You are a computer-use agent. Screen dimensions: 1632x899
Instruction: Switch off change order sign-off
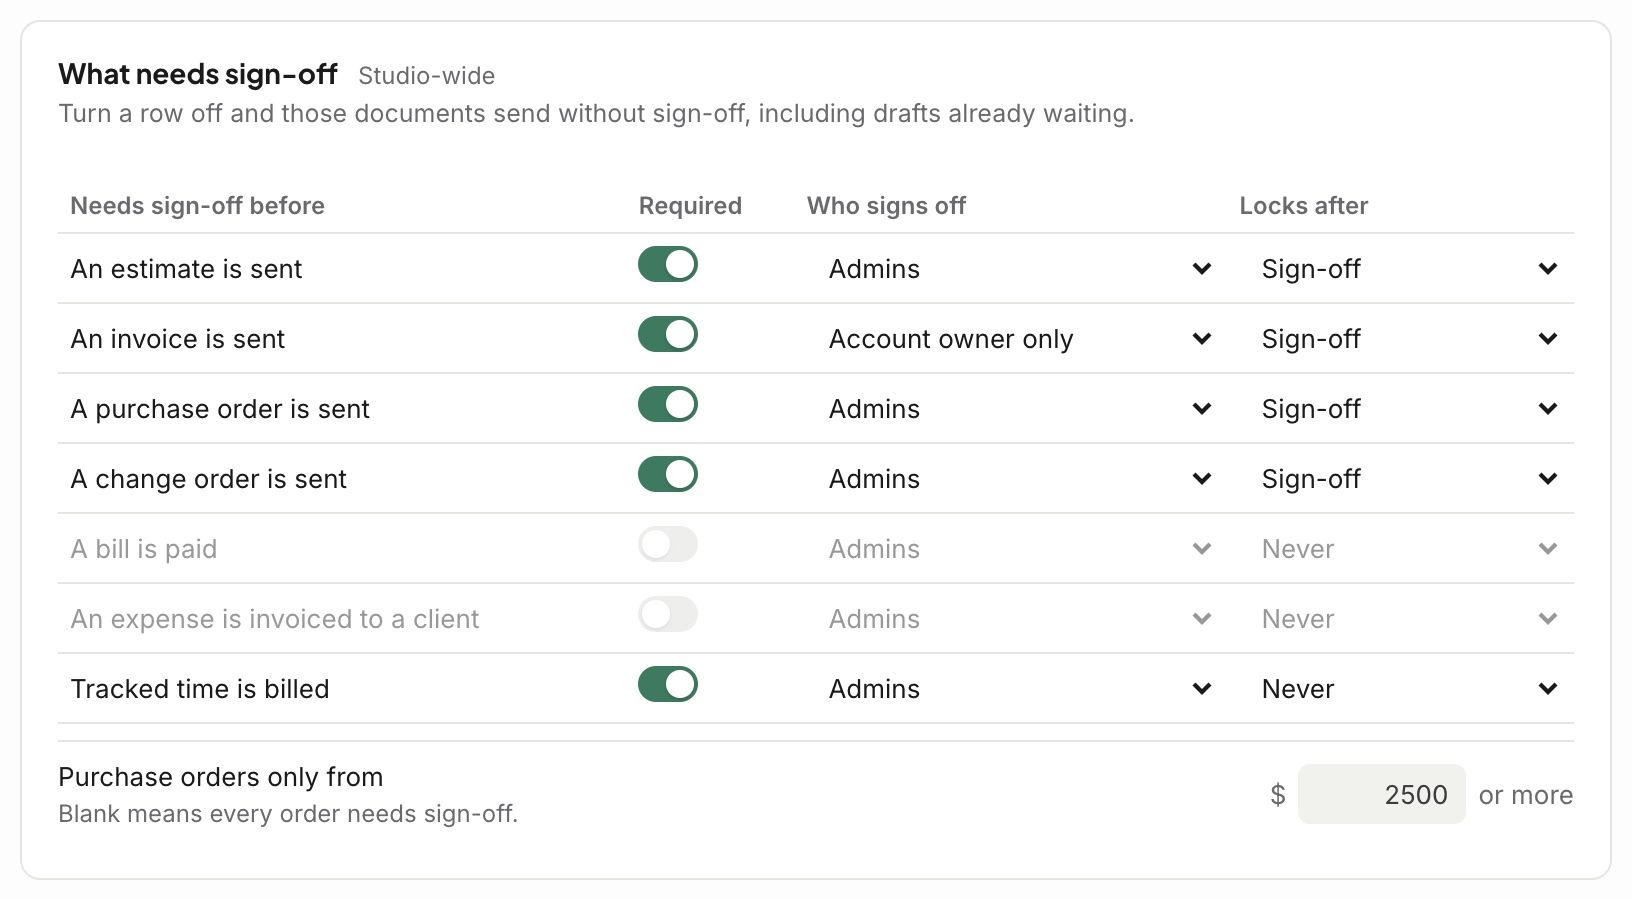point(668,475)
